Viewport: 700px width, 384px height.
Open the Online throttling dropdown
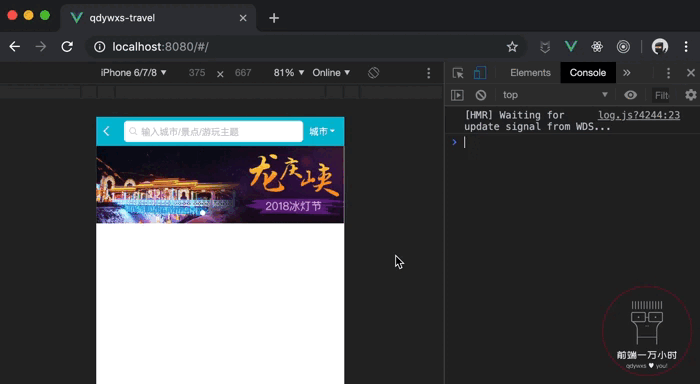331,73
